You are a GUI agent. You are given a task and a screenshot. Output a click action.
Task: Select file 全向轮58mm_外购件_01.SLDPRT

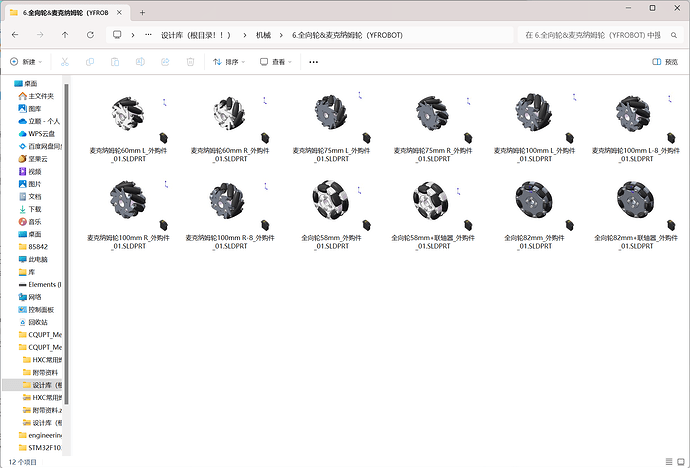click(331, 215)
